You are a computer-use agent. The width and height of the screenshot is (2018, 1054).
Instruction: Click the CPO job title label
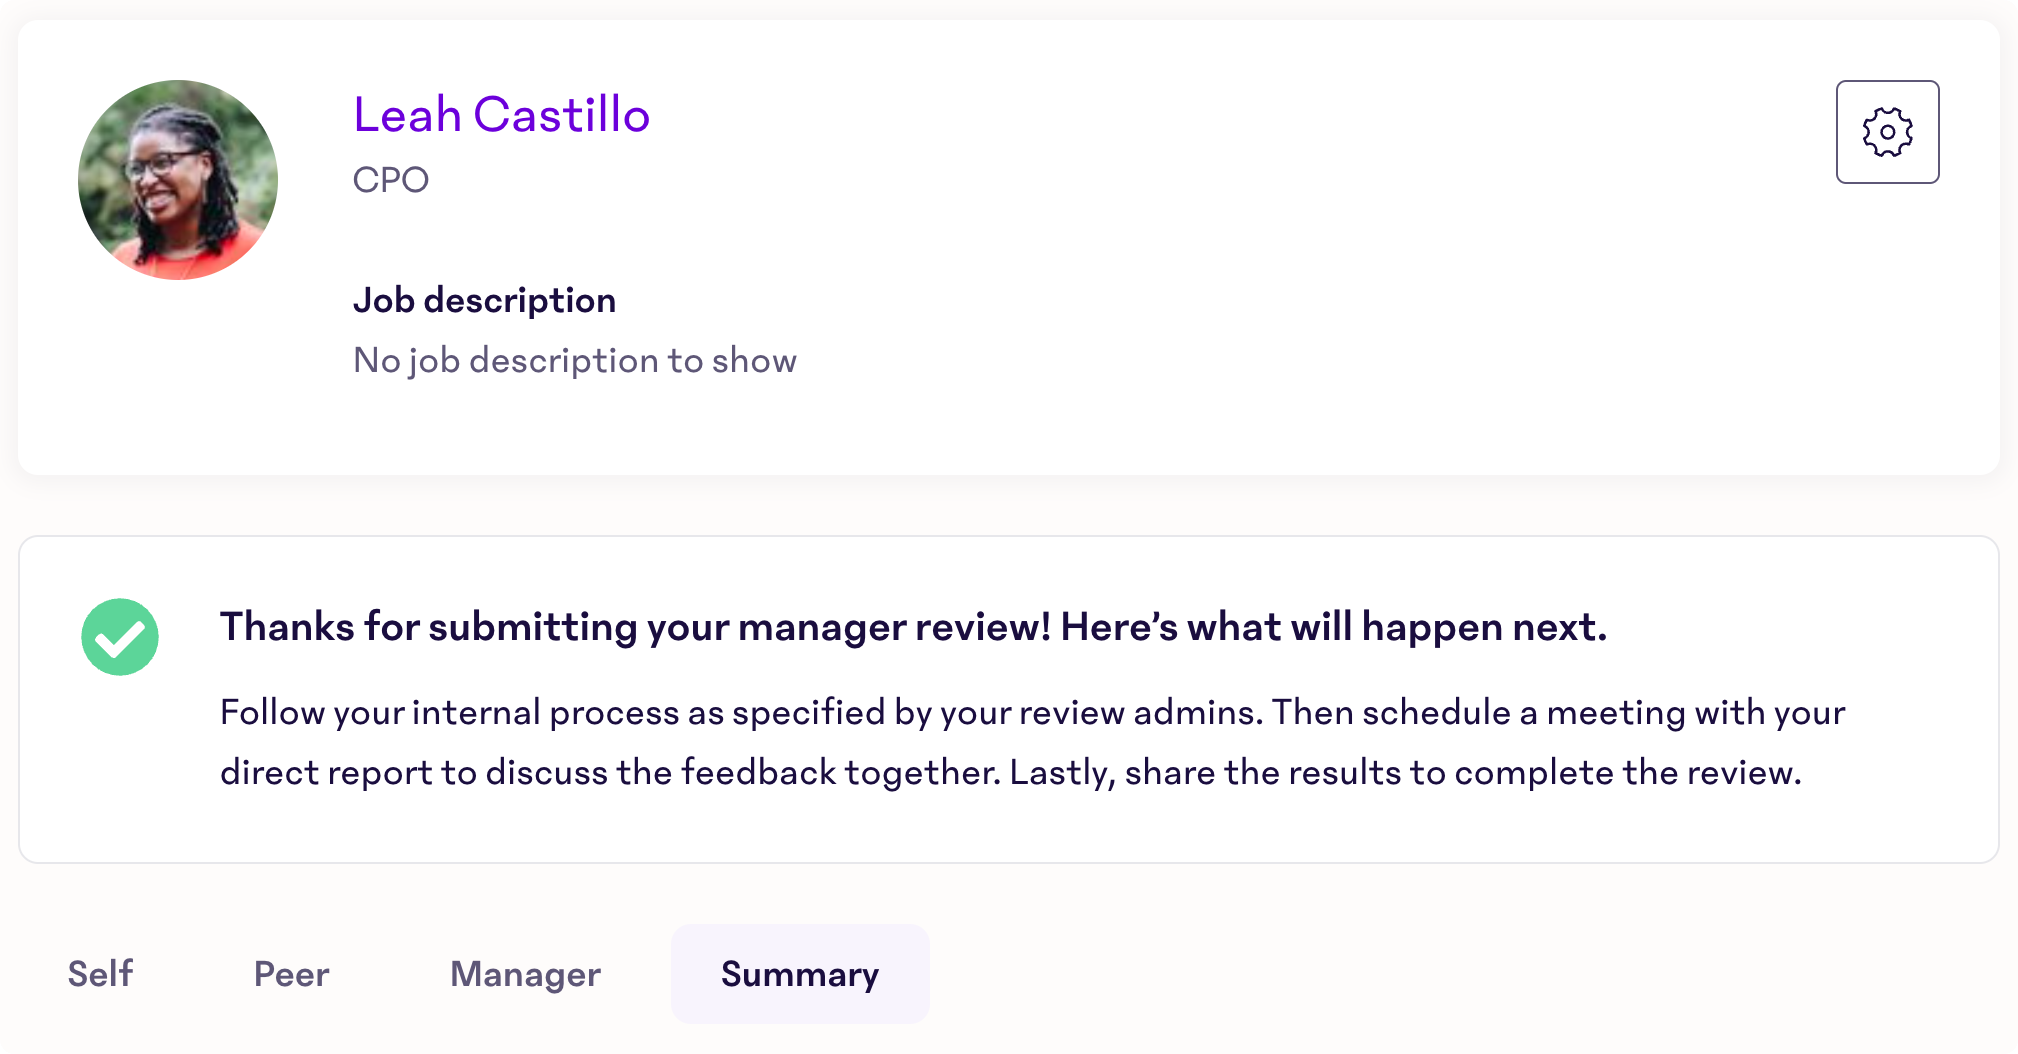pos(391,180)
